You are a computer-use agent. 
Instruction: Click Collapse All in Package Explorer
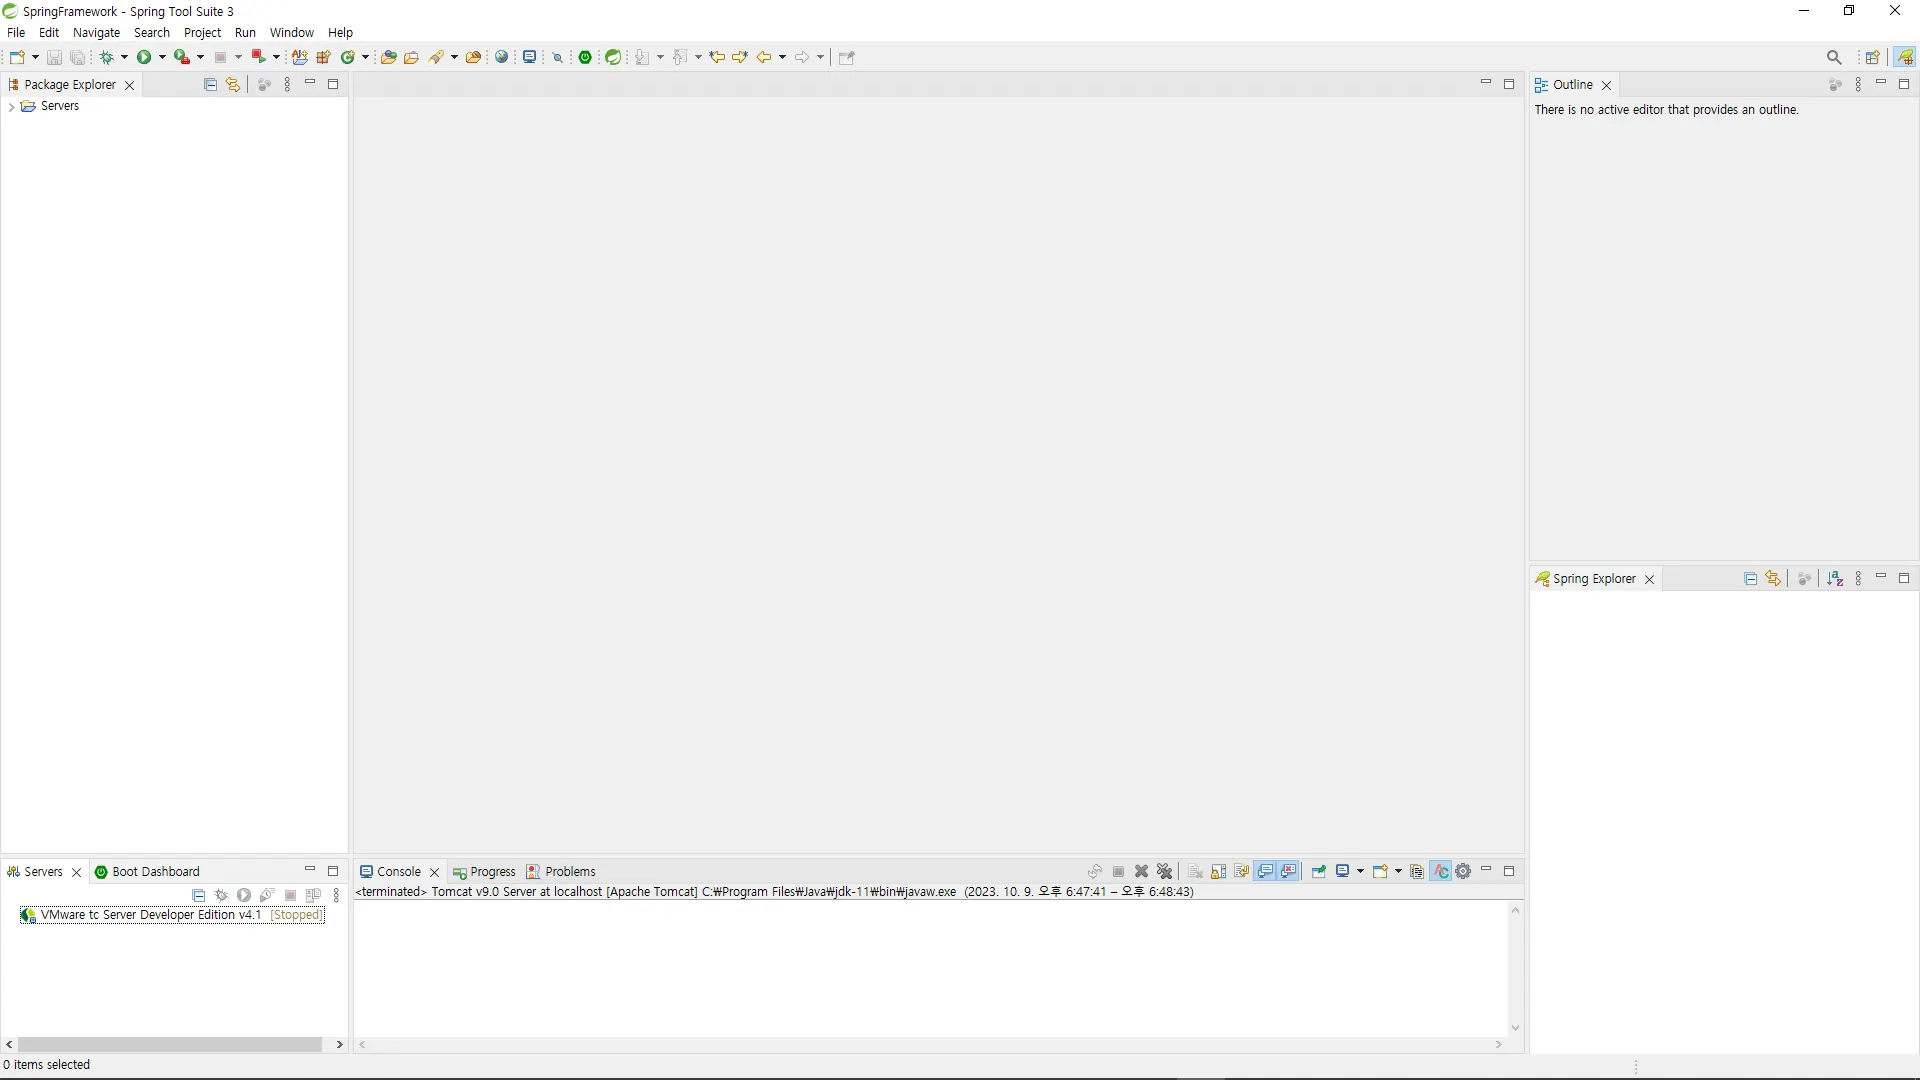tap(210, 85)
